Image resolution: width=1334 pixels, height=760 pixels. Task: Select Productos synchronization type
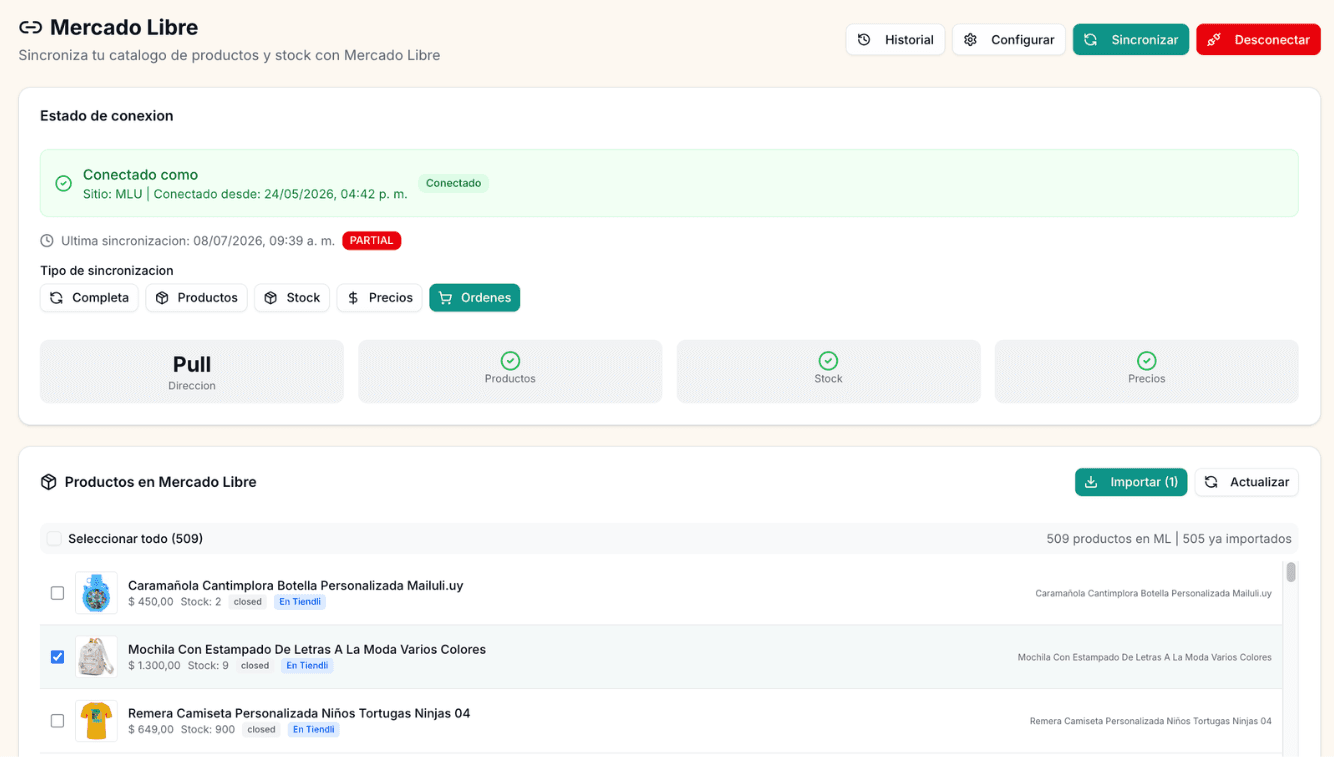[x=196, y=298]
